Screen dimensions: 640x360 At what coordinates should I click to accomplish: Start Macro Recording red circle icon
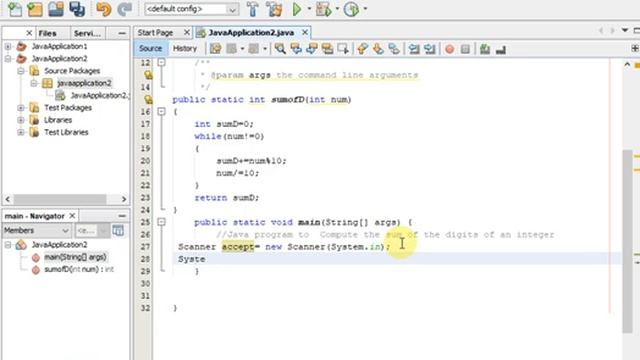click(x=449, y=49)
